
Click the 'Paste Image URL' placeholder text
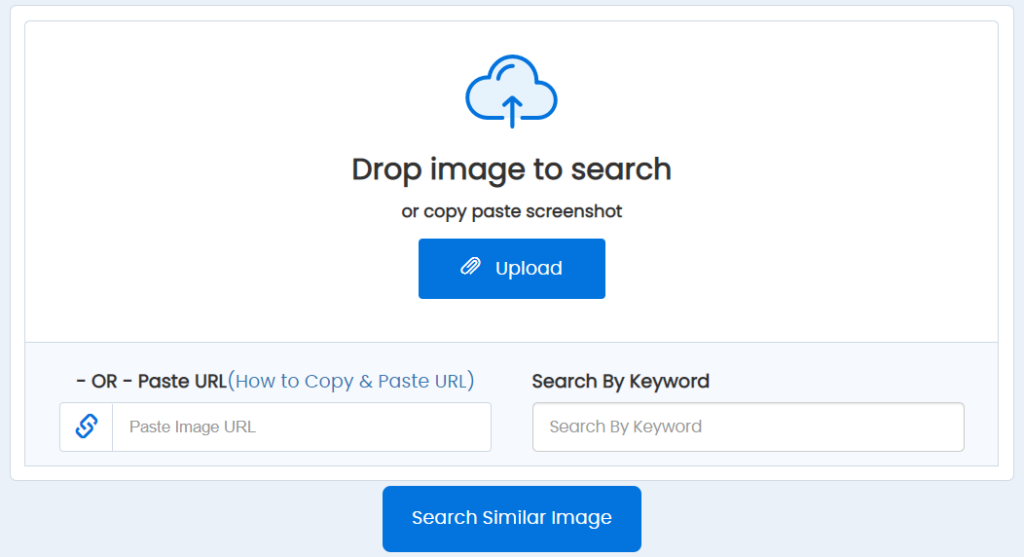tap(192, 427)
